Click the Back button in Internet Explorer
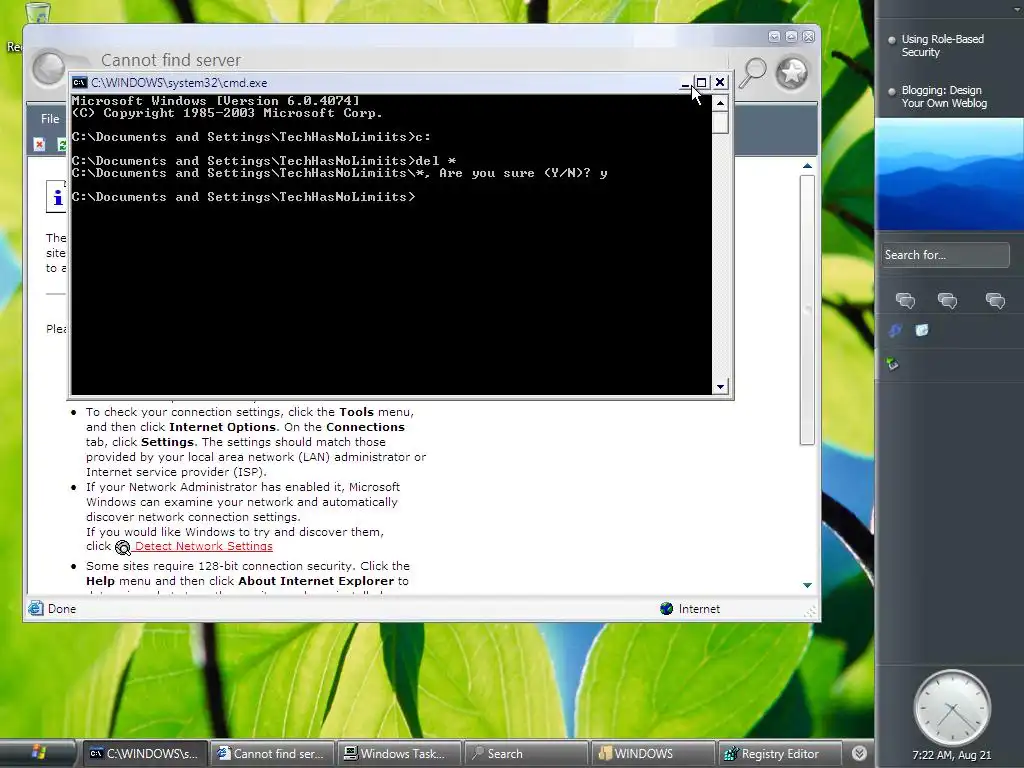Screen dimensions: 1024x768 coord(49,69)
